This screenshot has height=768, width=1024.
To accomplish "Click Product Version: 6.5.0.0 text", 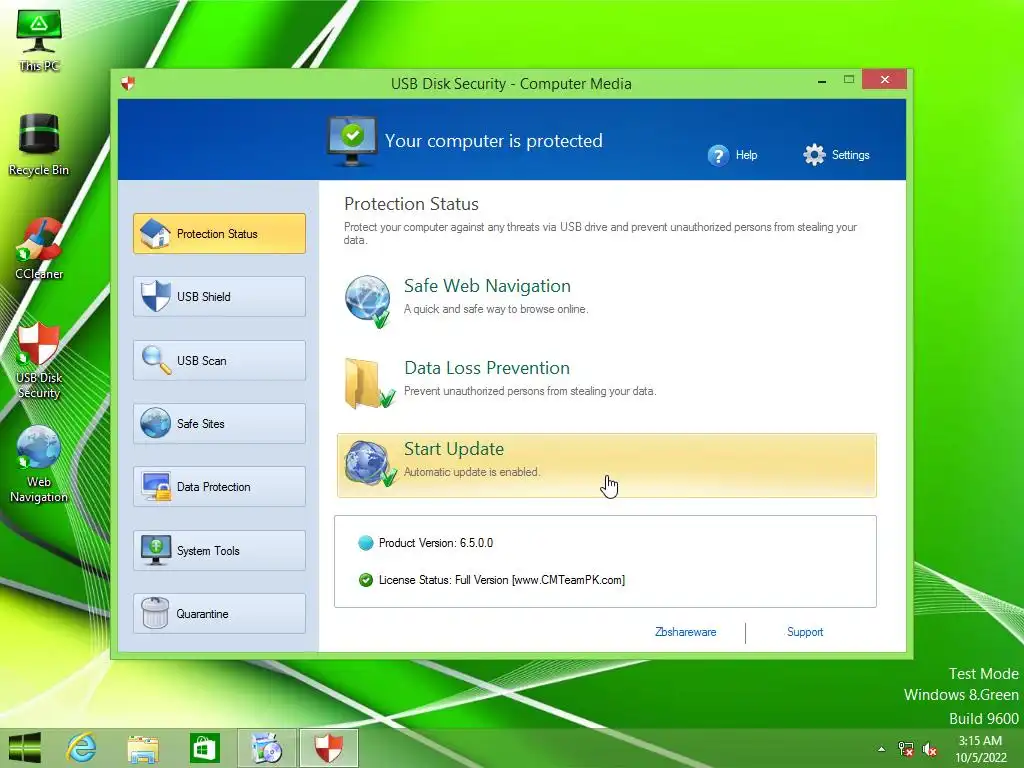I will tap(436, 543).
